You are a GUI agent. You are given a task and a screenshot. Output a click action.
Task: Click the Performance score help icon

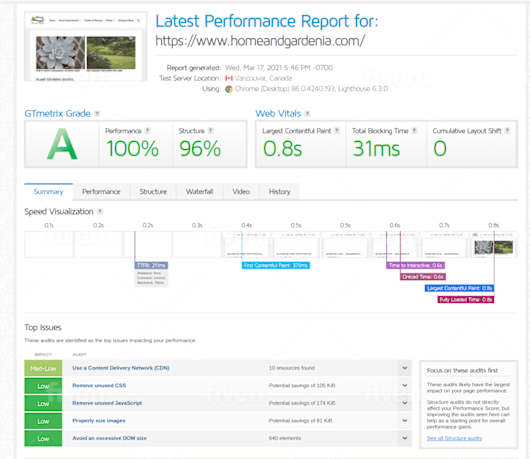(x=147, y=130)
